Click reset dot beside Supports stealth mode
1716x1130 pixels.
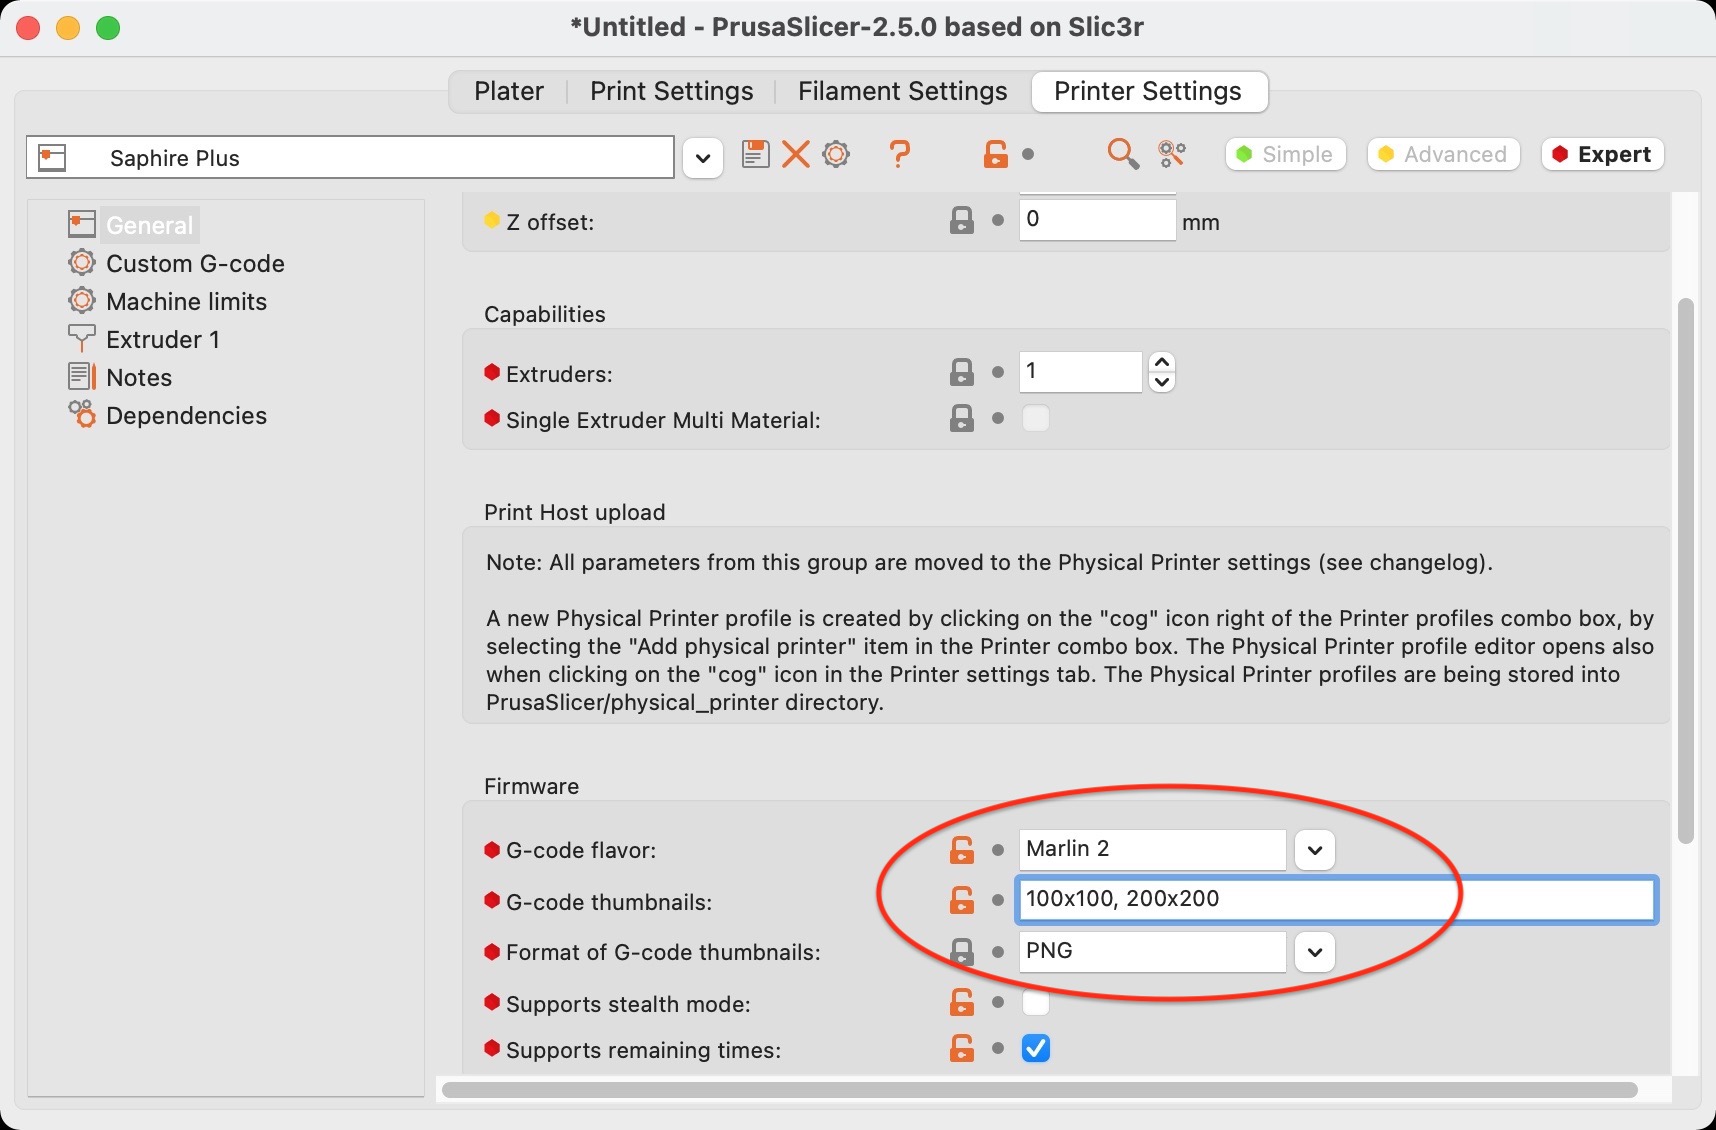(x=997, y=1002)
